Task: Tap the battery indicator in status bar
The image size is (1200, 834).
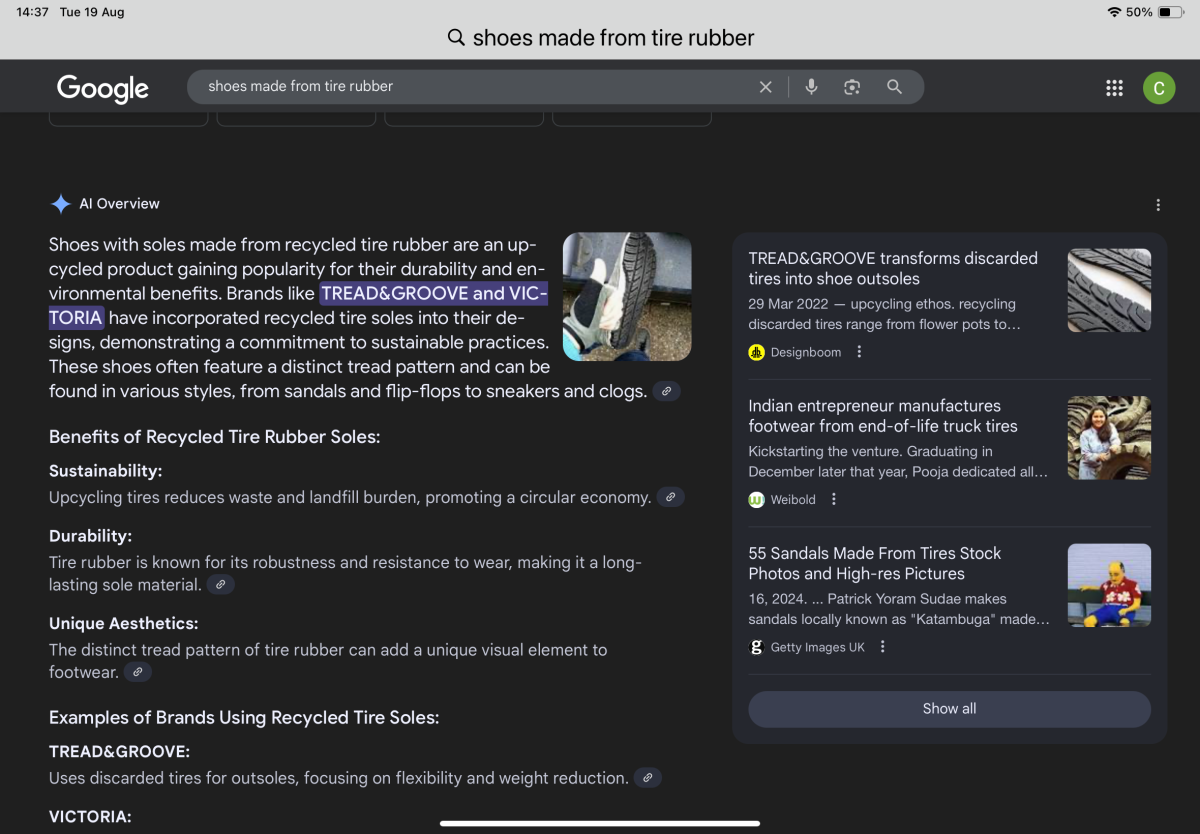Action: 1172,12
